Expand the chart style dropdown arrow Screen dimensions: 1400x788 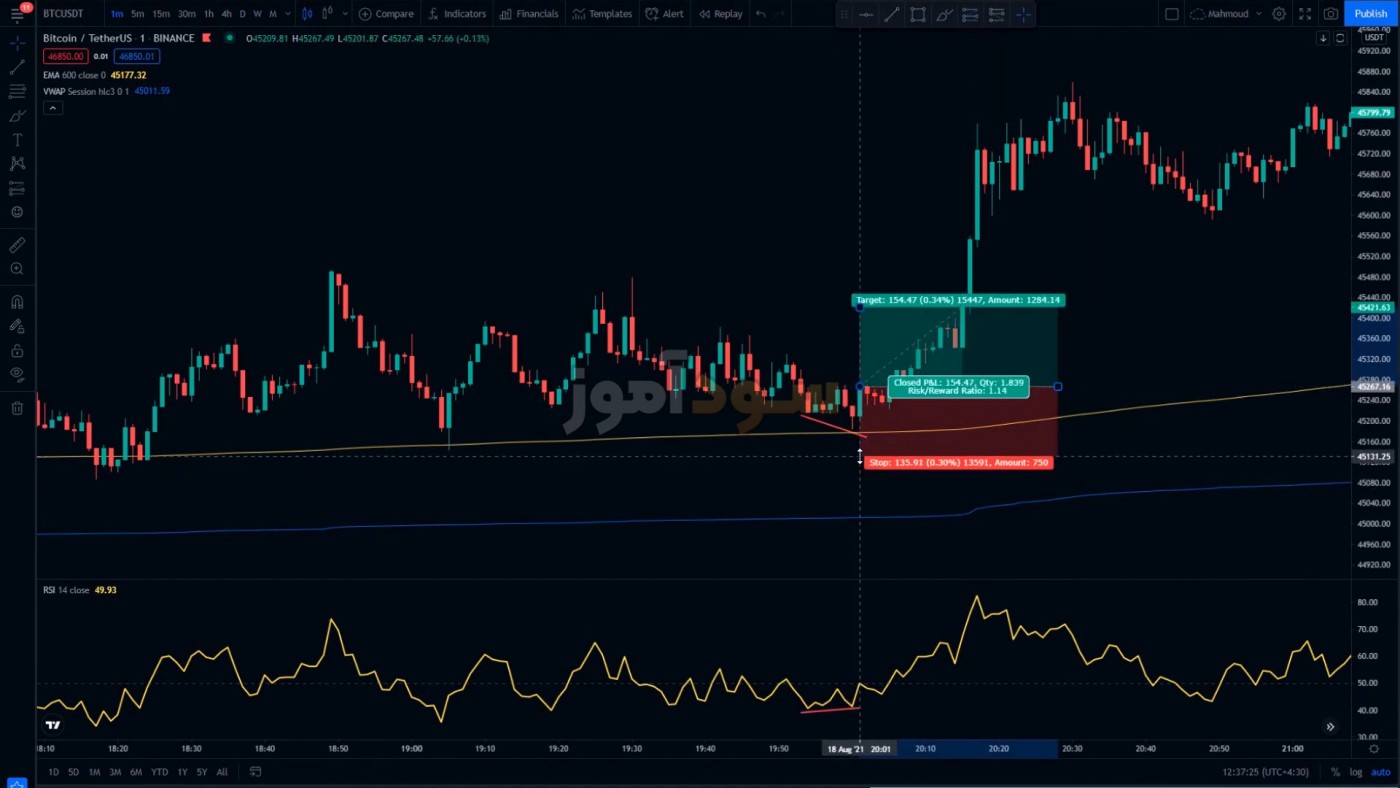pyautogui.click(x=346, y=14)
